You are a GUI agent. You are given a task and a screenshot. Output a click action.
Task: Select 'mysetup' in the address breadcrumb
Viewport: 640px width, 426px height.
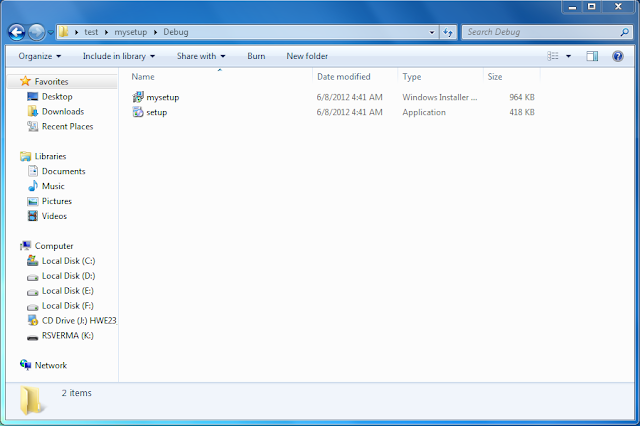click(131, 32)
